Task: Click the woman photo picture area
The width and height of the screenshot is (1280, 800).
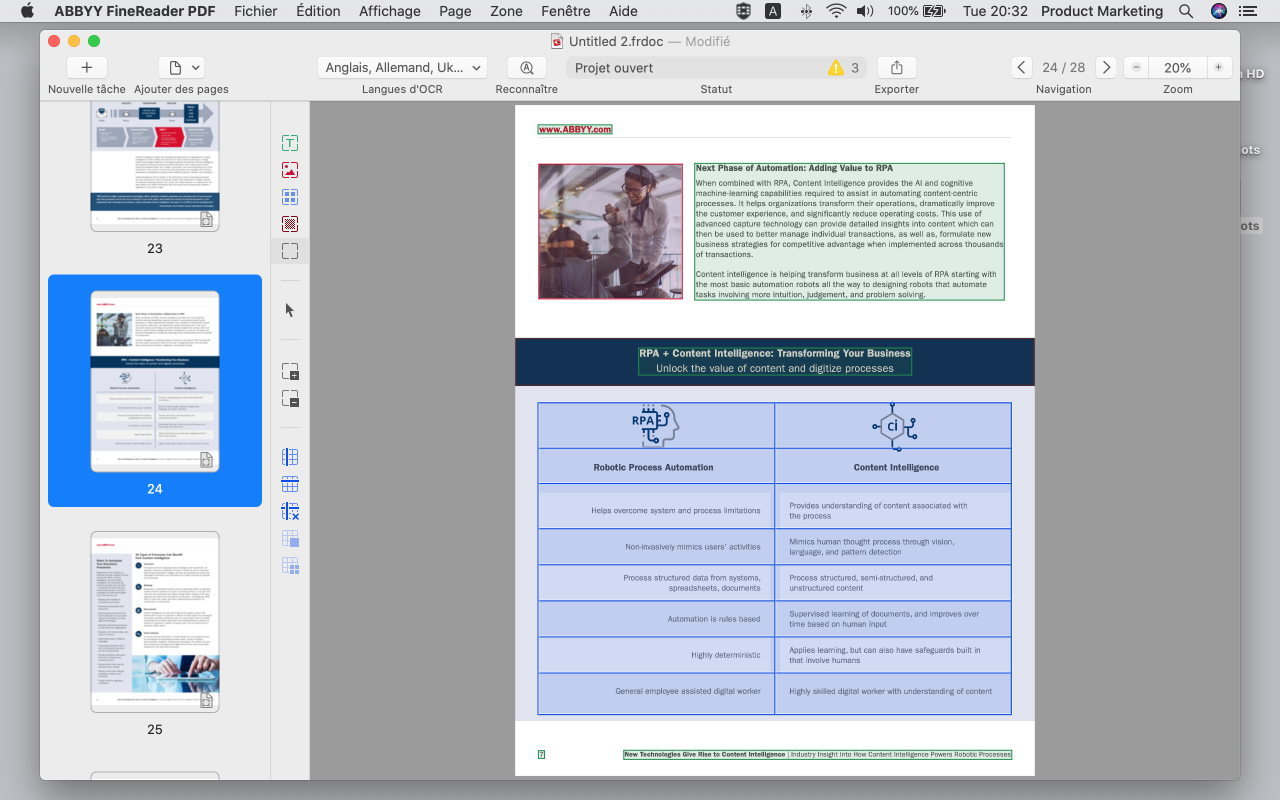Action: (x=610, y=231)
